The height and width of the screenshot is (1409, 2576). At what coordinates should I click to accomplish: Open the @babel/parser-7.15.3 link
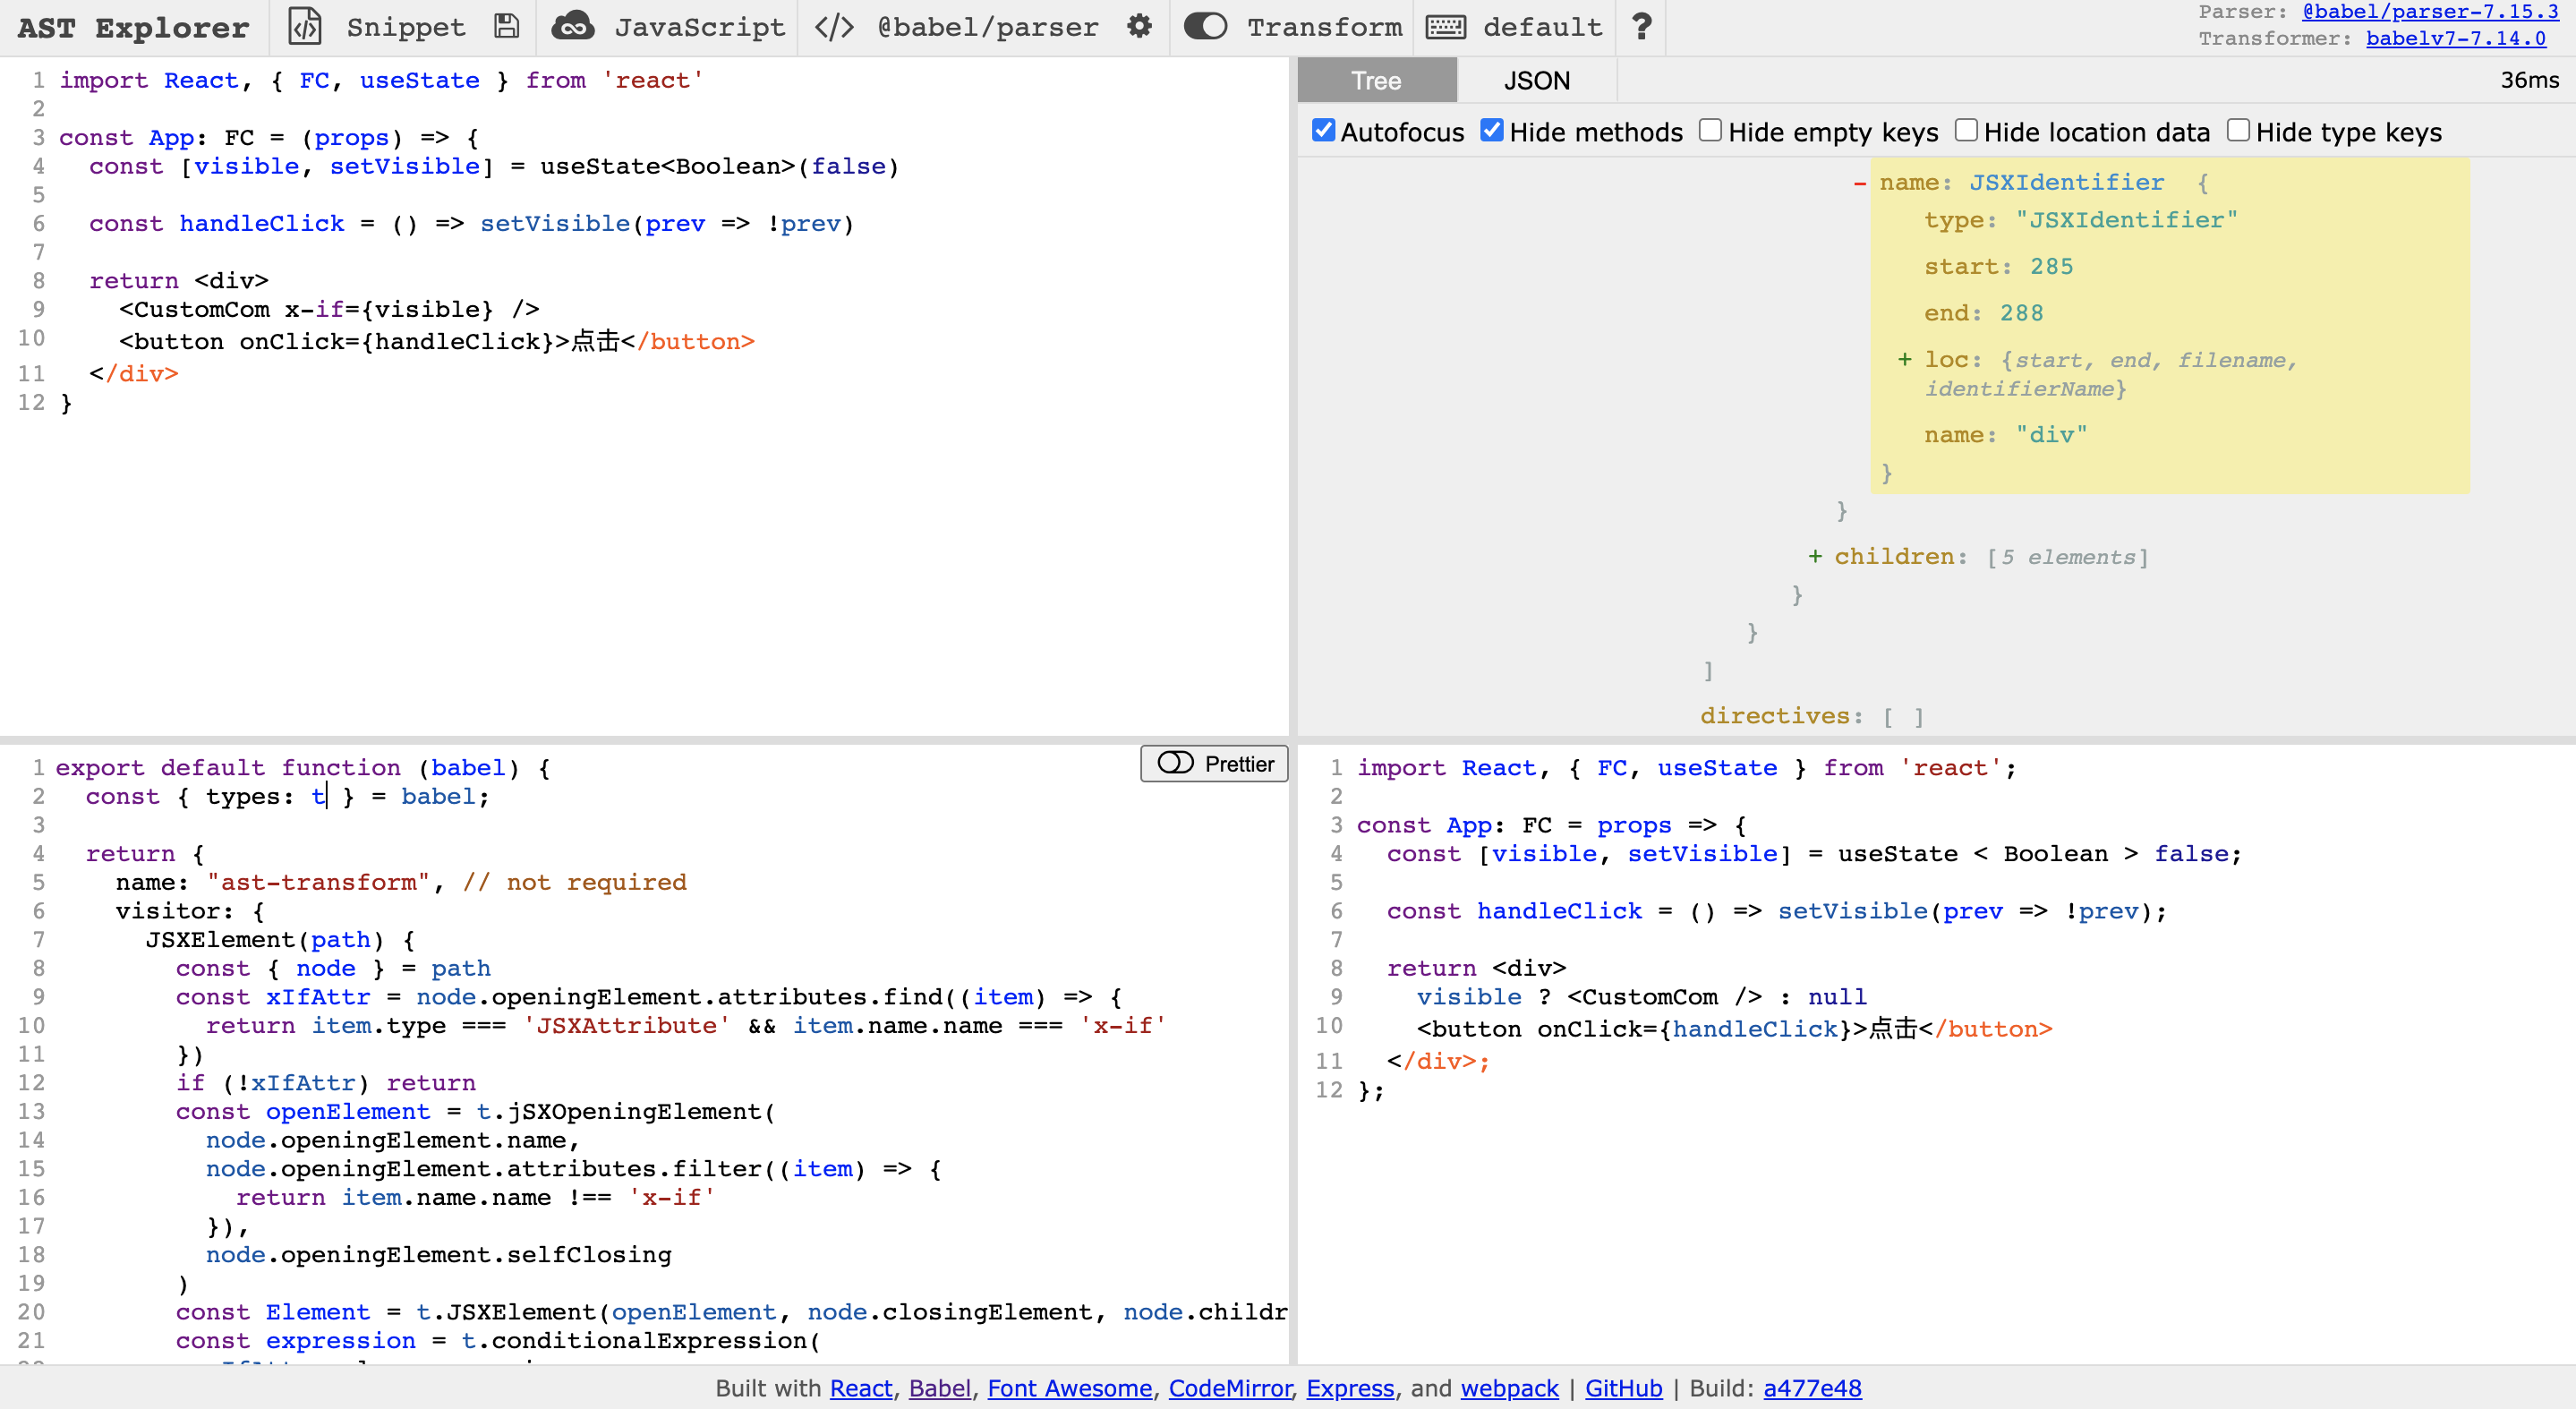click(2430, 12)
